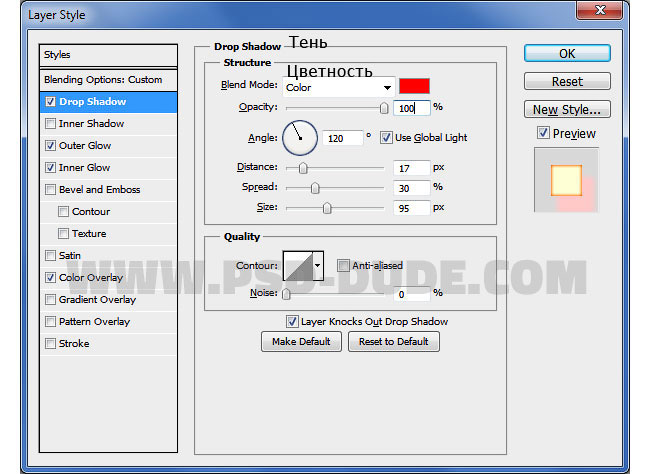Open Bevel and Emboss settings label
The height and width of the screenshot is (474, 650).
tap(99, 190)
